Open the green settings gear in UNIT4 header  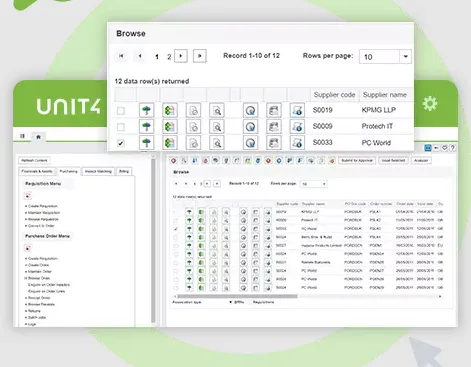(430, 104)
